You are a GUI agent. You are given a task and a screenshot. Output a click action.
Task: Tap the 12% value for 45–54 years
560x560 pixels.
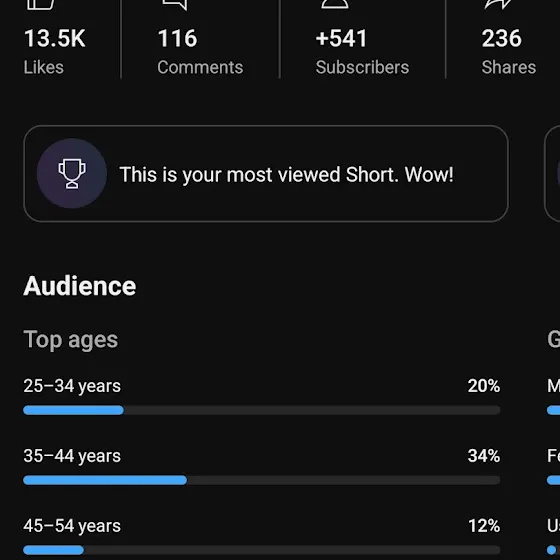point(484,526)
